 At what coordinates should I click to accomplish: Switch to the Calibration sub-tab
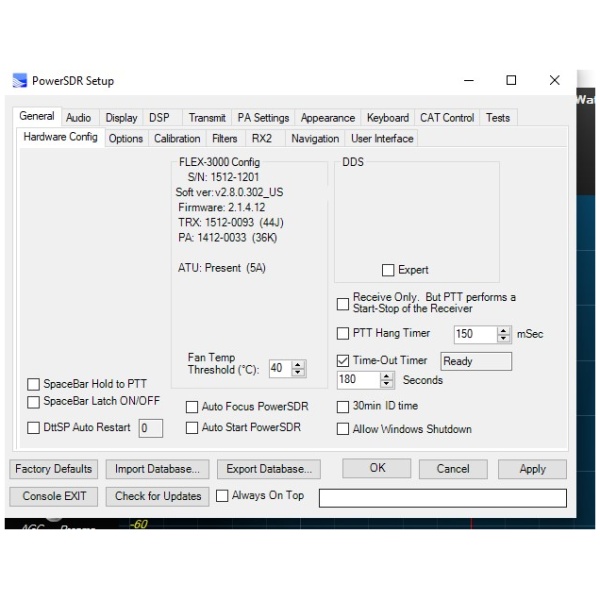(177, 139)
